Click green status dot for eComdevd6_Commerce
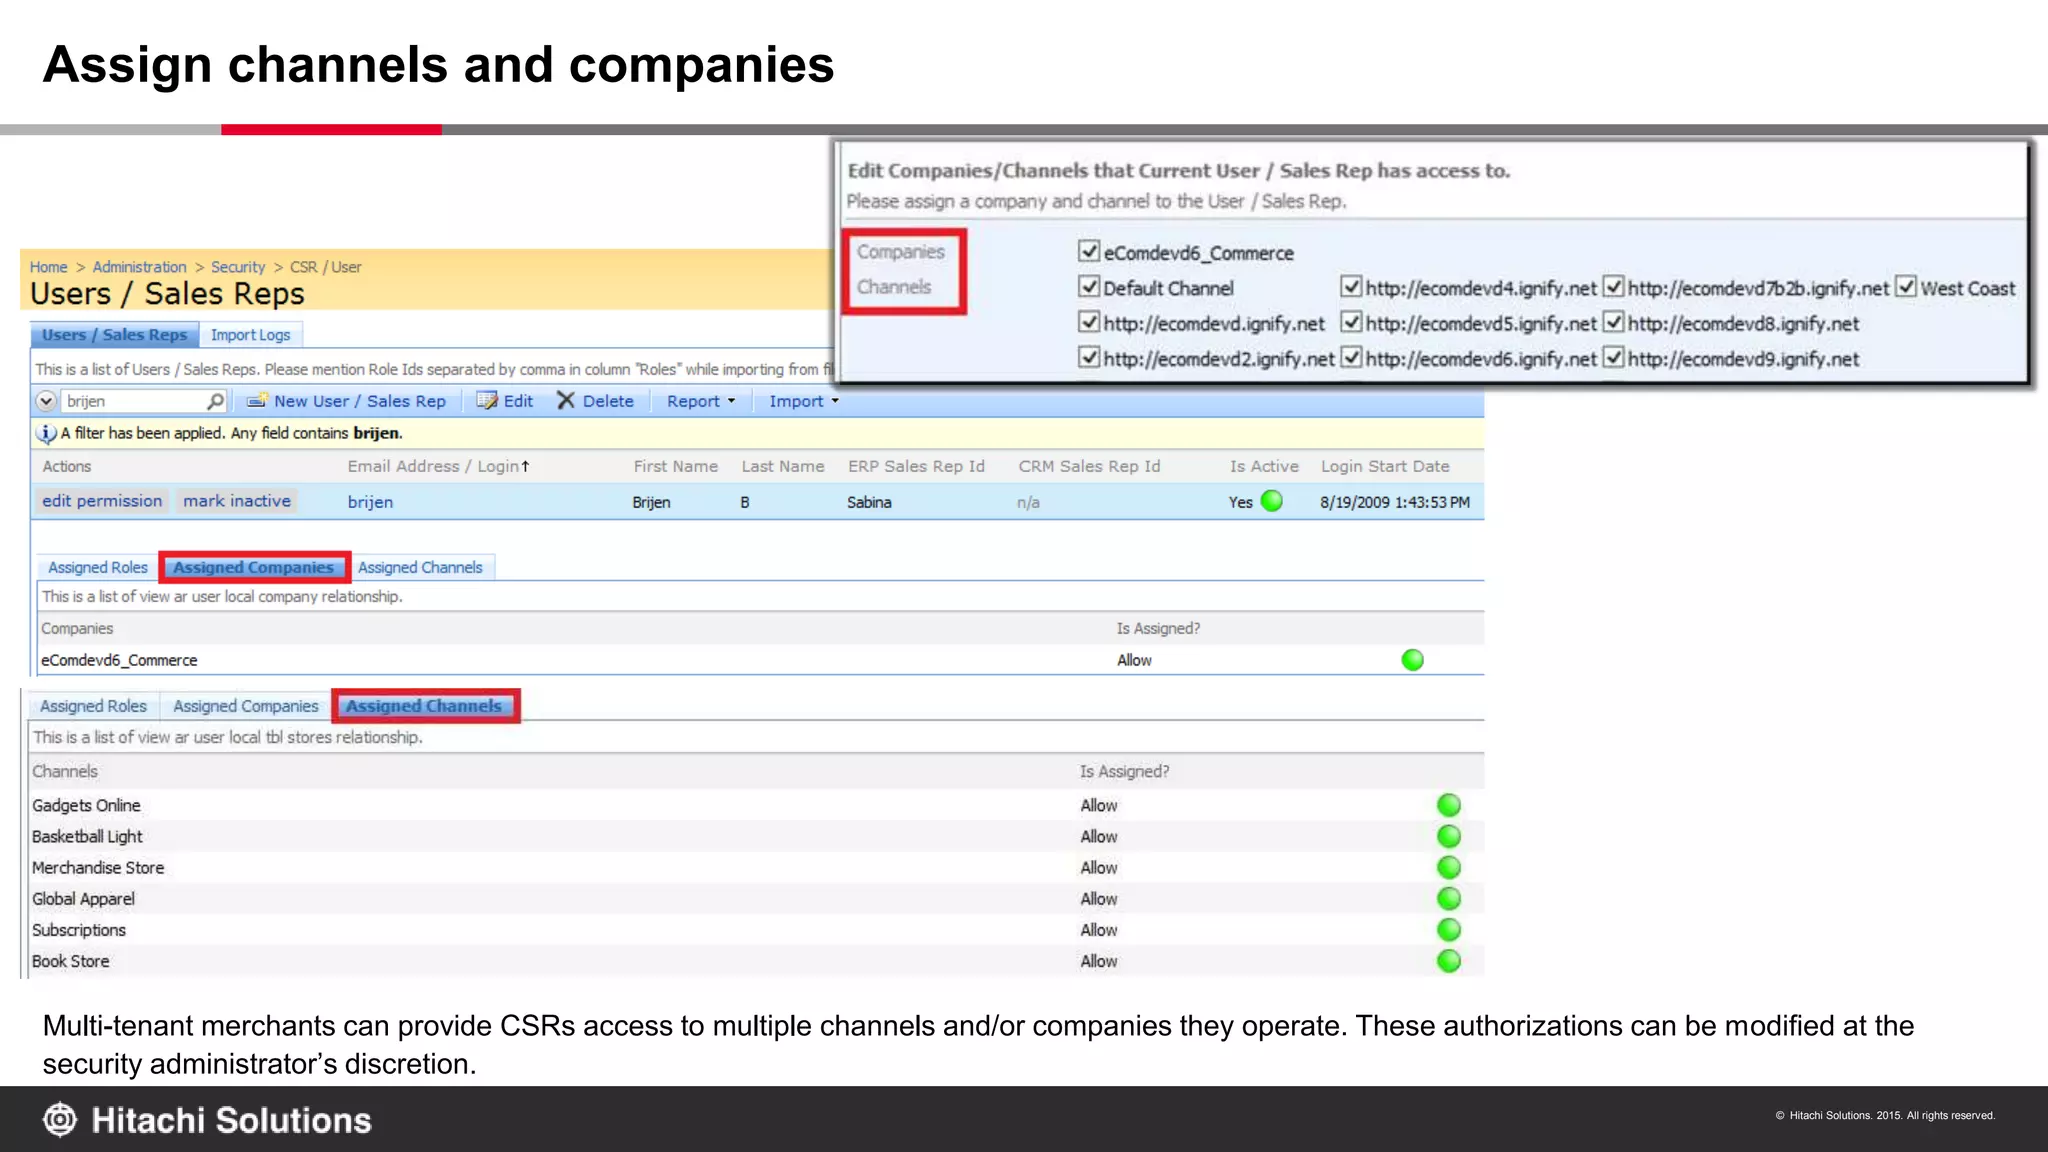This screenshot has height=1152, width=2048. (x=1413, y=660)
